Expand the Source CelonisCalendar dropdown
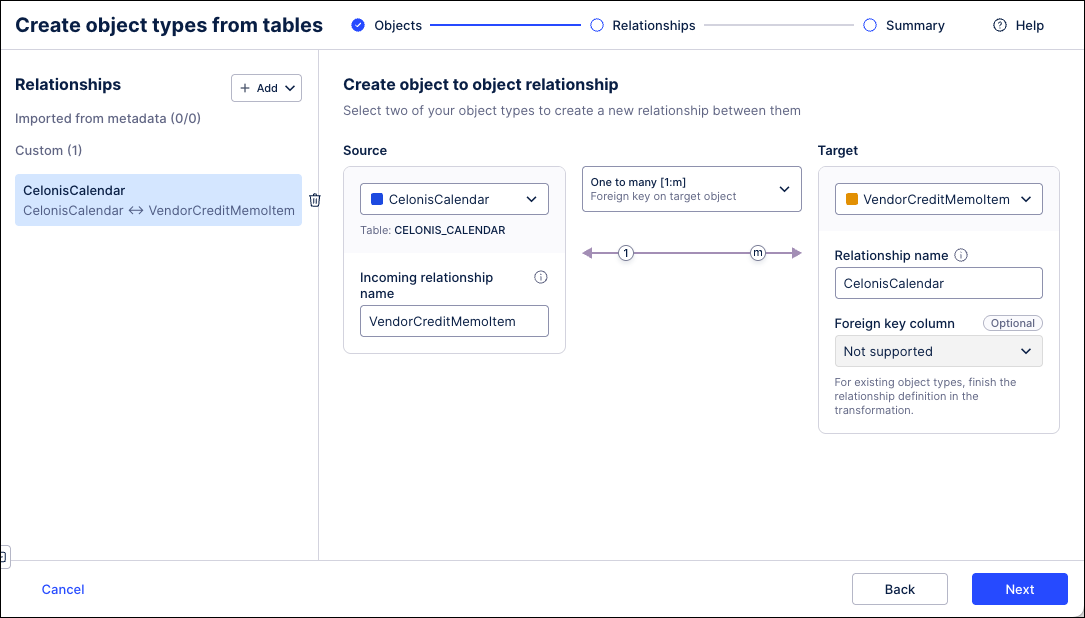This screenshot has height=618, width=1085. [454, 199]
